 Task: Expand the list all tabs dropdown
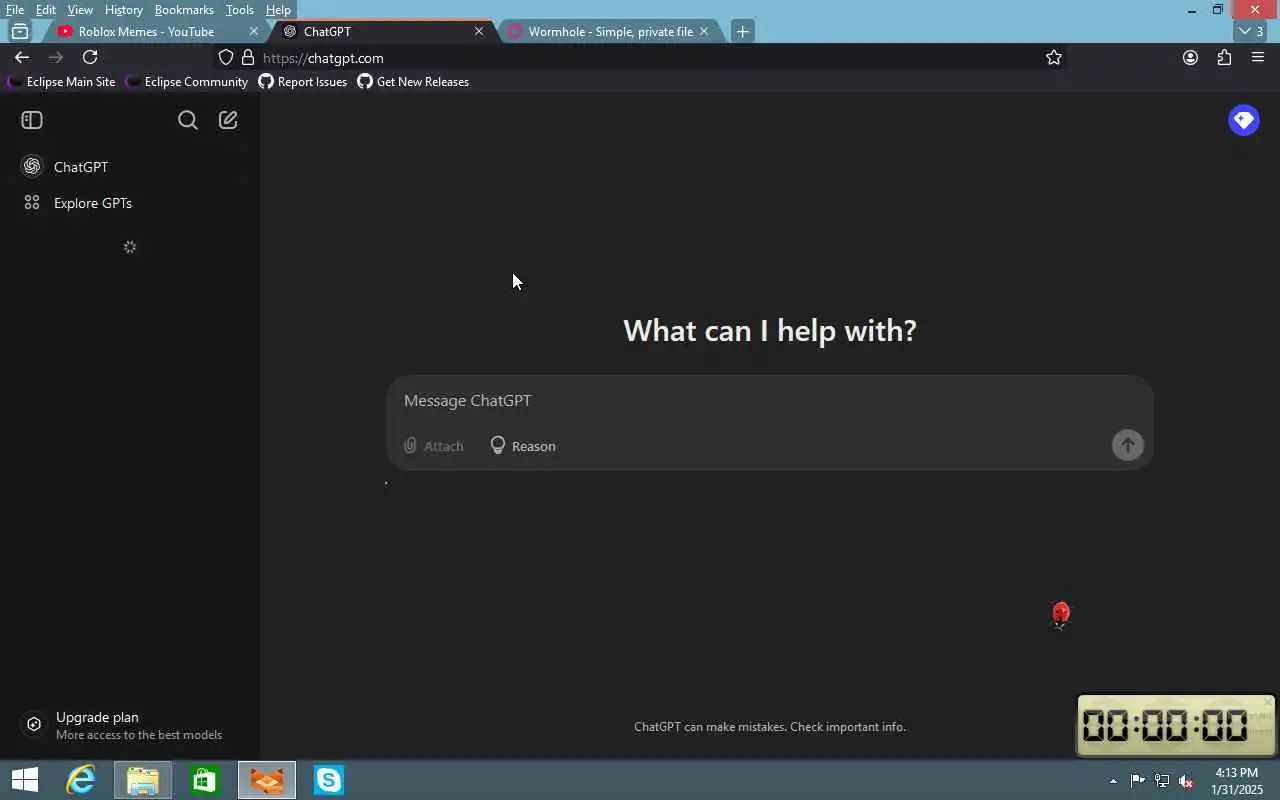pos(1252,31)
